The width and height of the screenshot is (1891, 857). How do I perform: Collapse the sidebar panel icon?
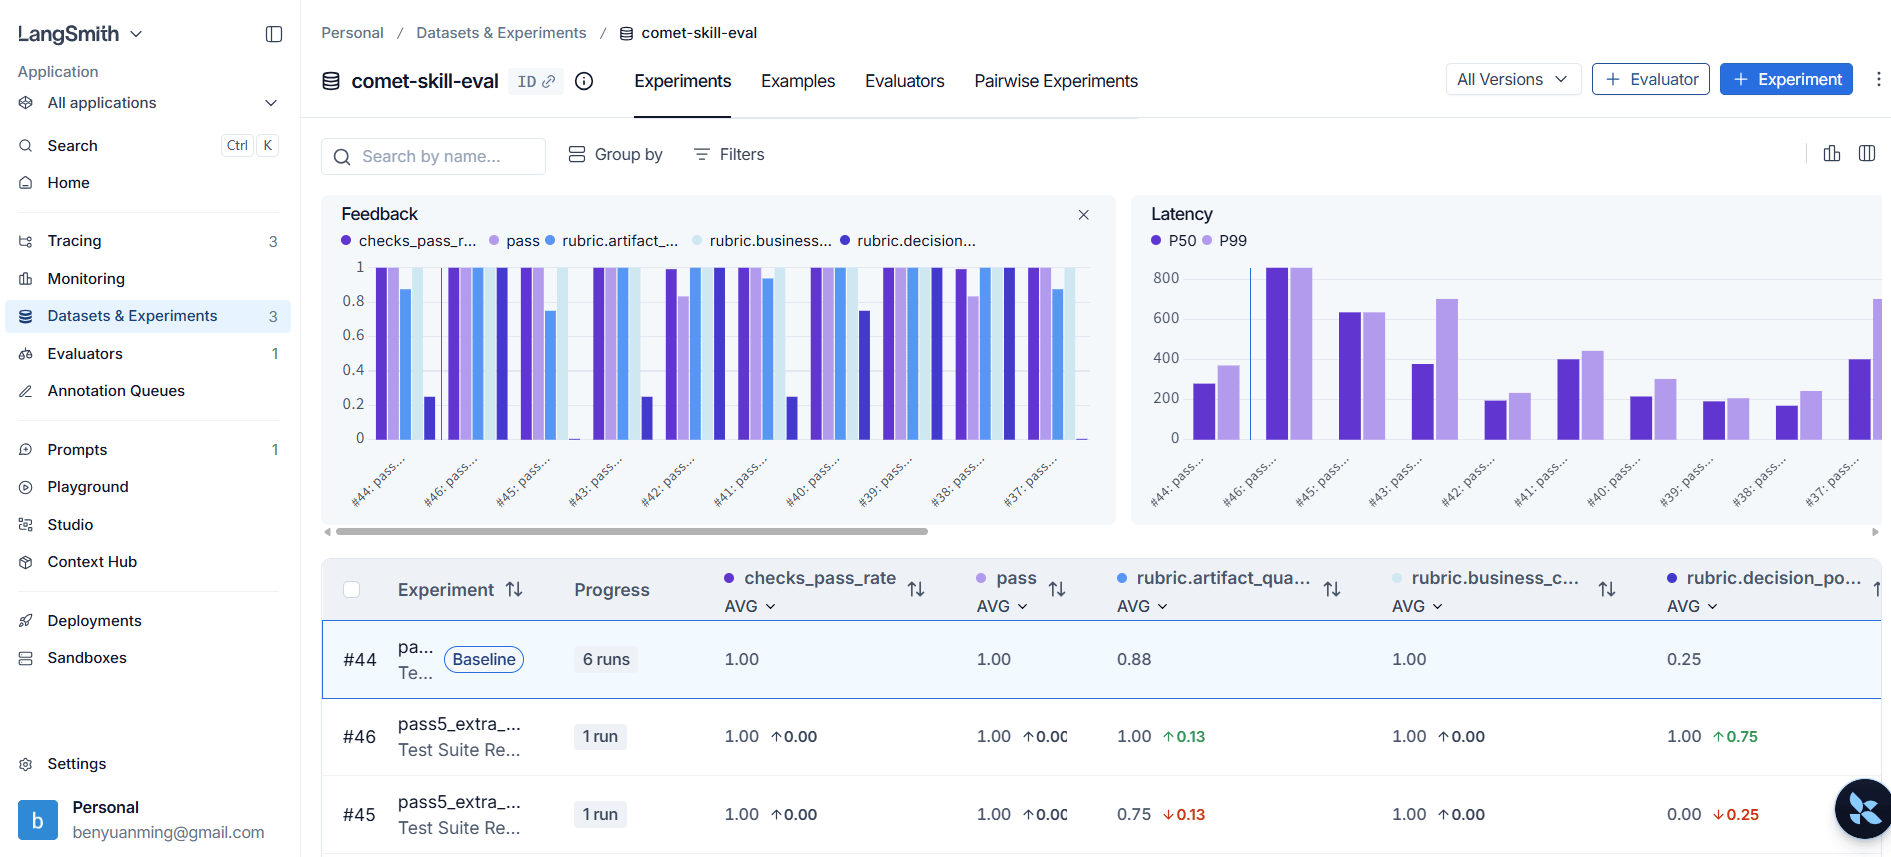pyautogui.click(x=274, y=34)
